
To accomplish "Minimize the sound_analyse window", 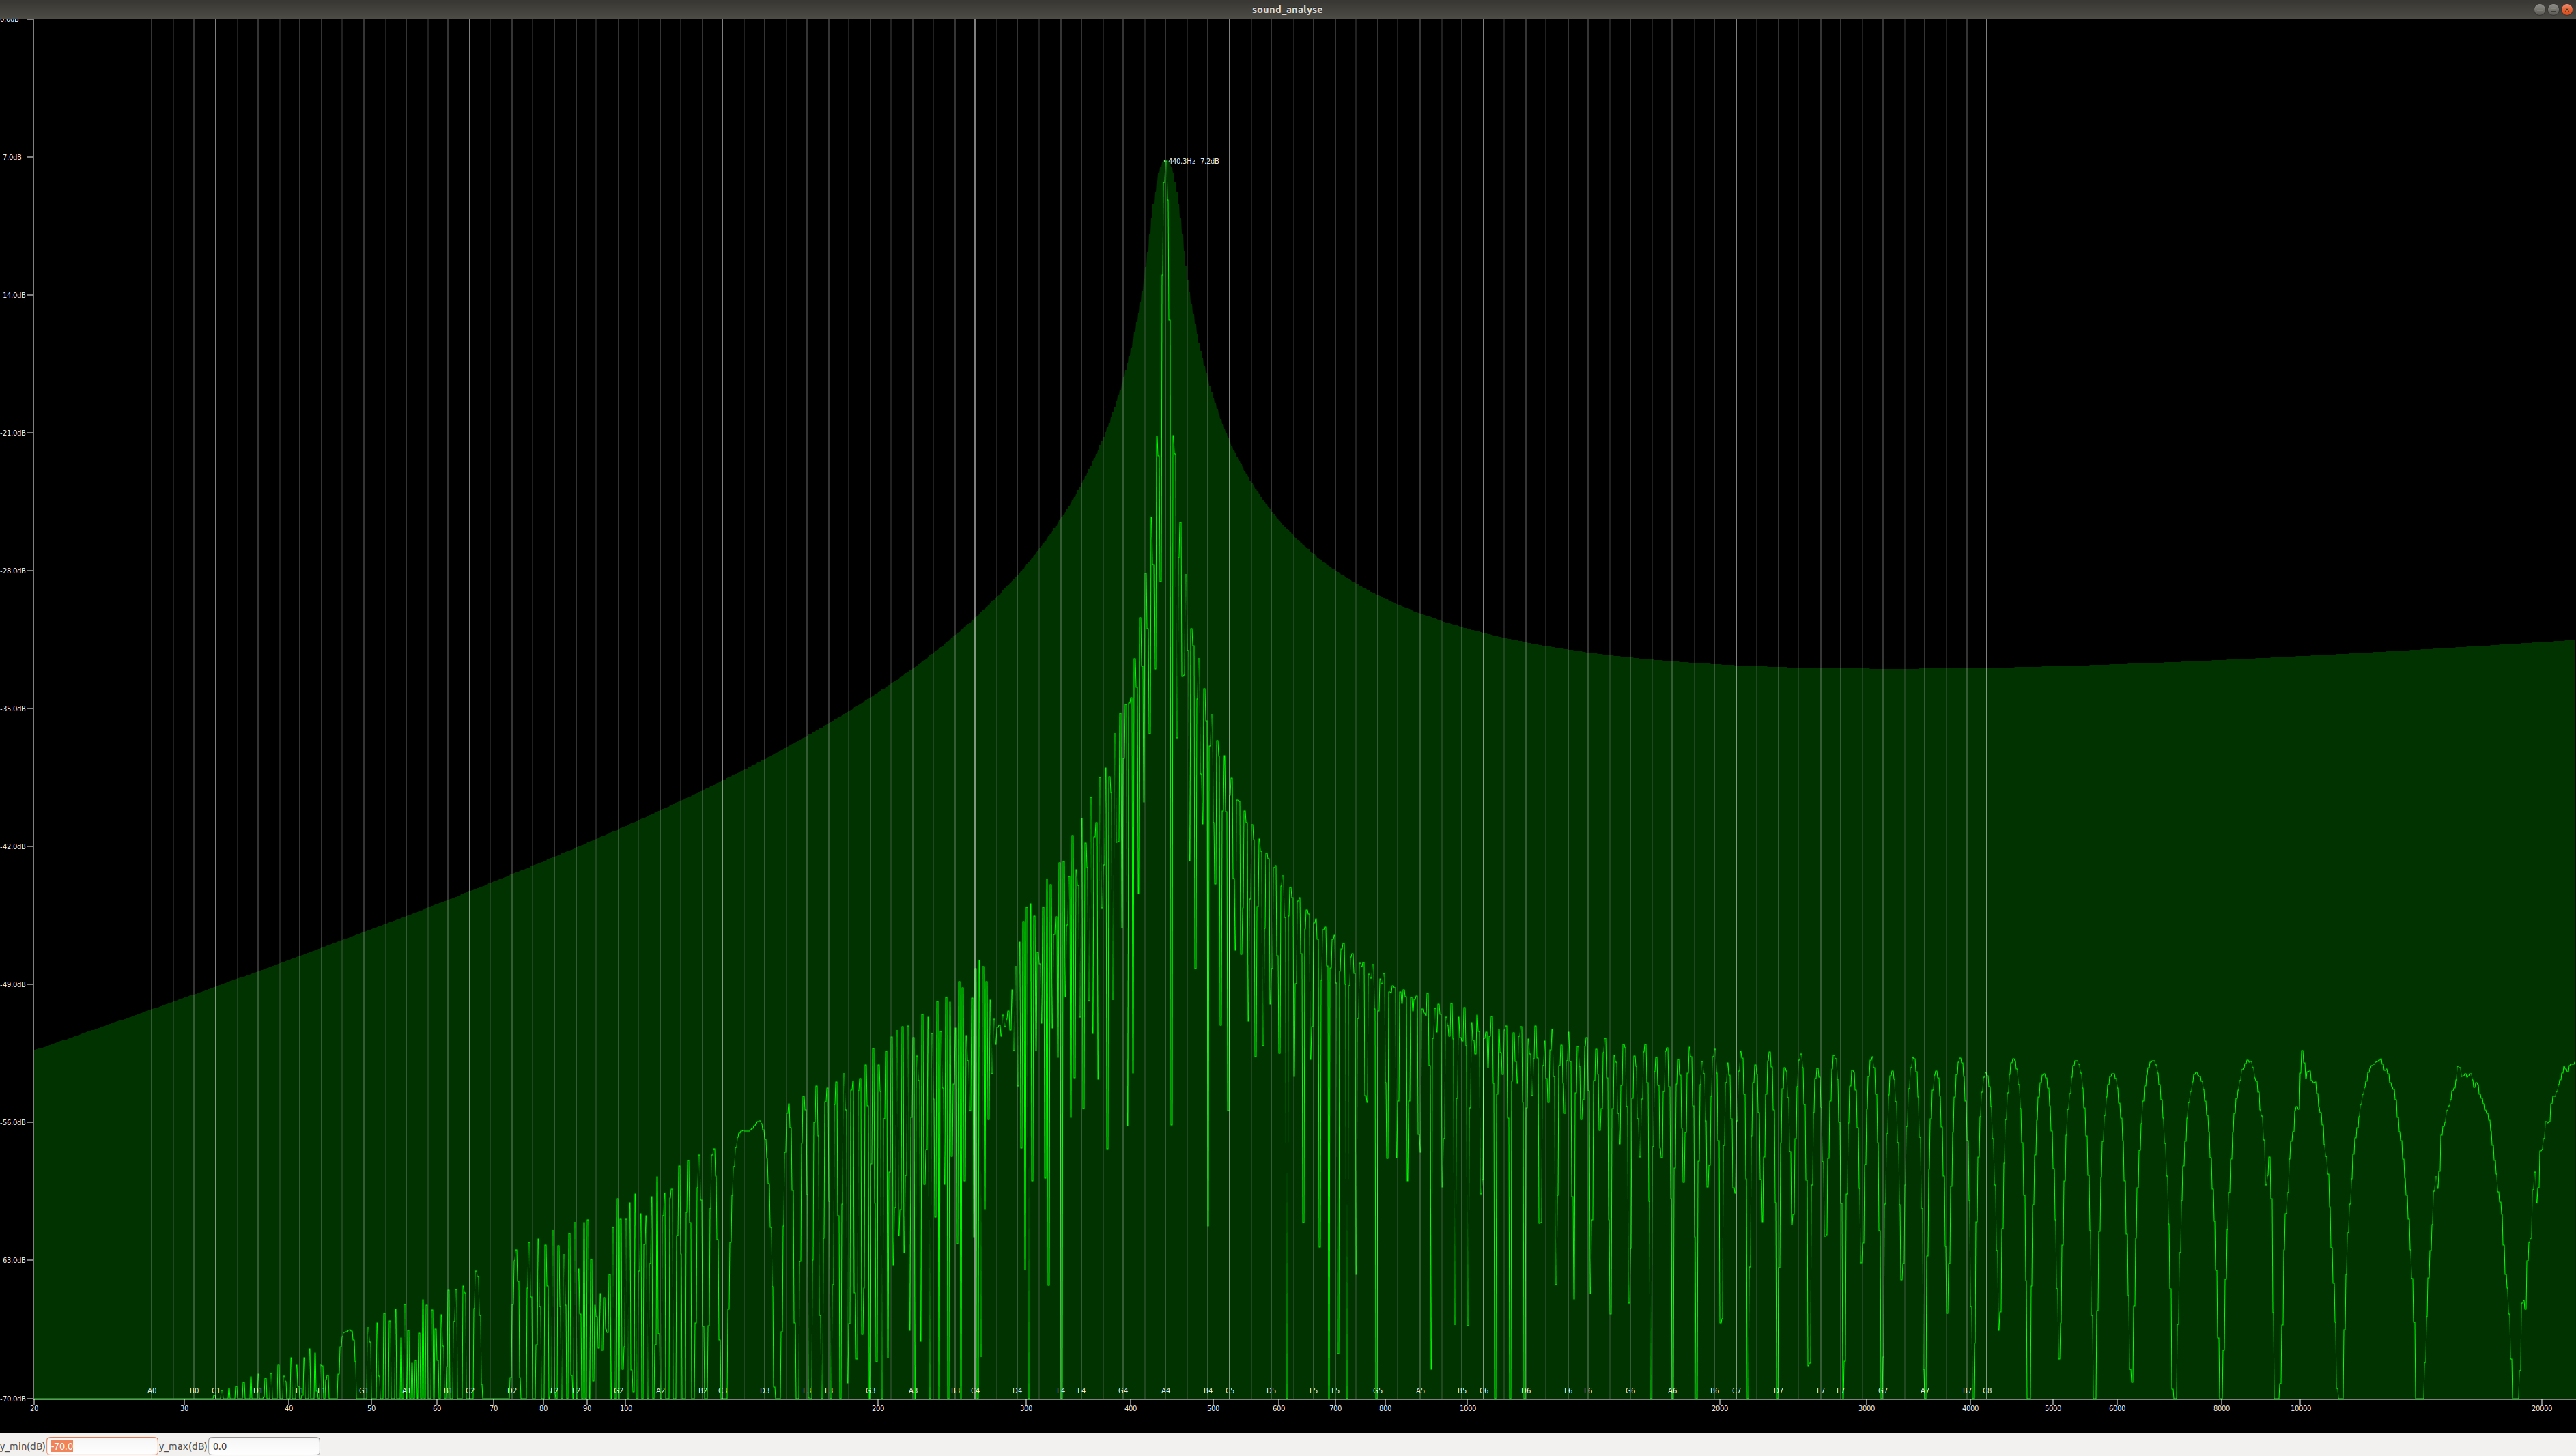I will [2539, 9].
